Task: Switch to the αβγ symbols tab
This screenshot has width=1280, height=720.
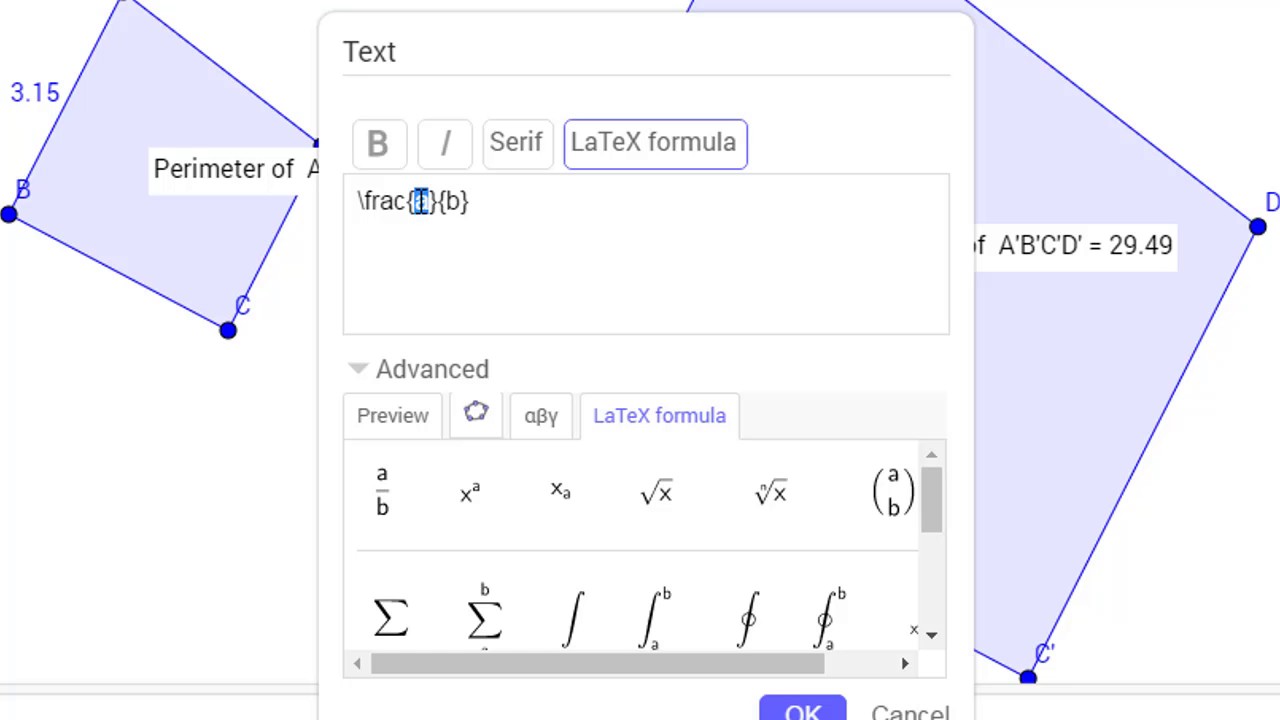Action: pyautogui.click(x=541, y=416)
